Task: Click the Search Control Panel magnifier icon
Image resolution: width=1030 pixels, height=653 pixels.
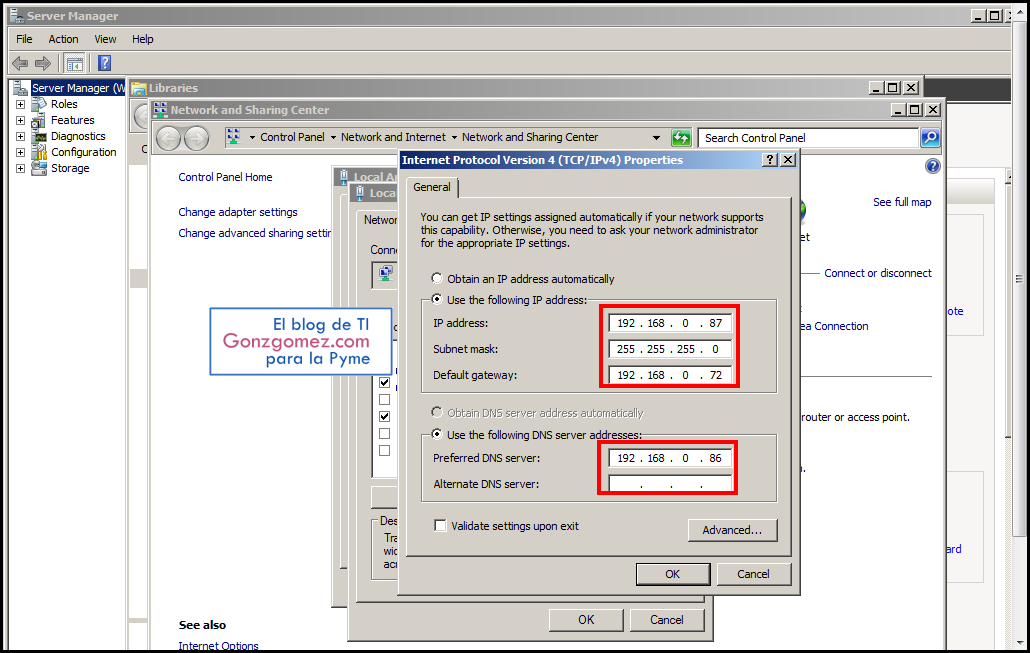Action: [929, 137]
